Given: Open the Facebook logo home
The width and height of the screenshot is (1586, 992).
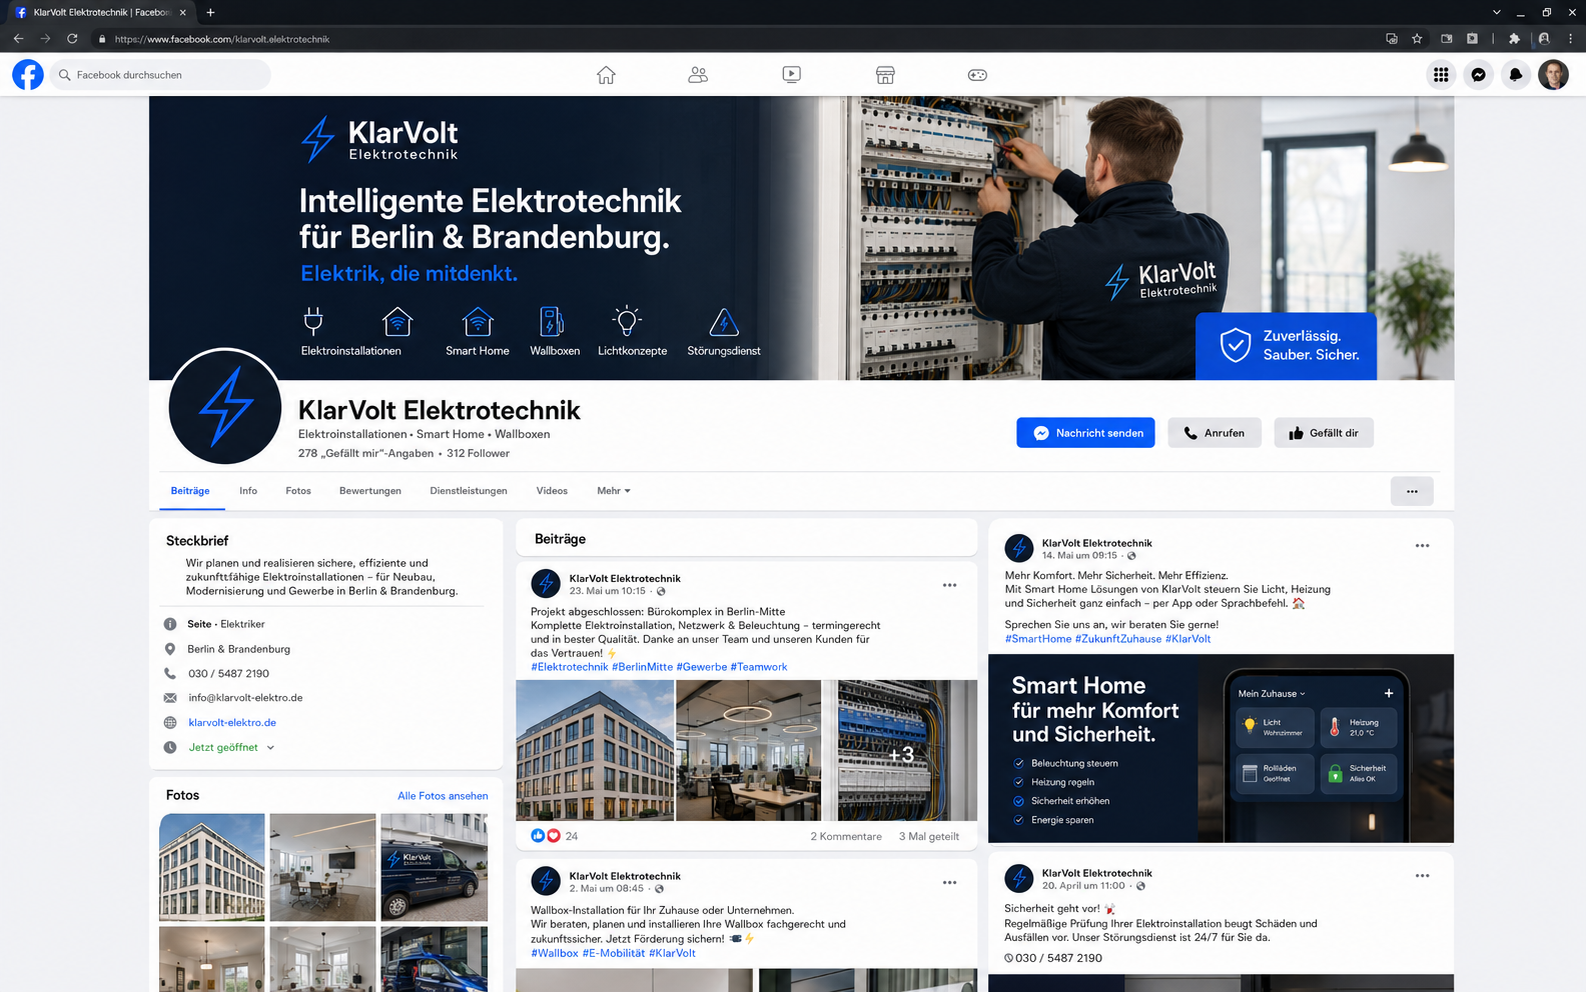Looking at the screenshot, I should (28, 75).
